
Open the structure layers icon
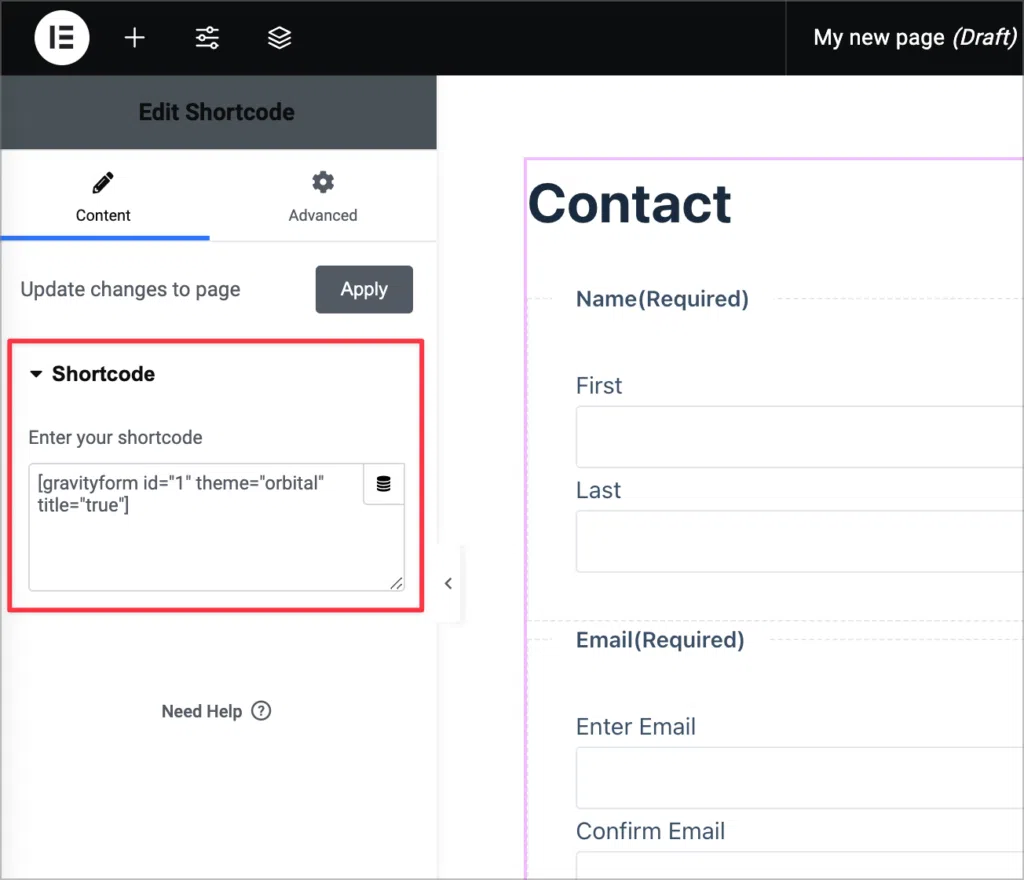point(280,37)
